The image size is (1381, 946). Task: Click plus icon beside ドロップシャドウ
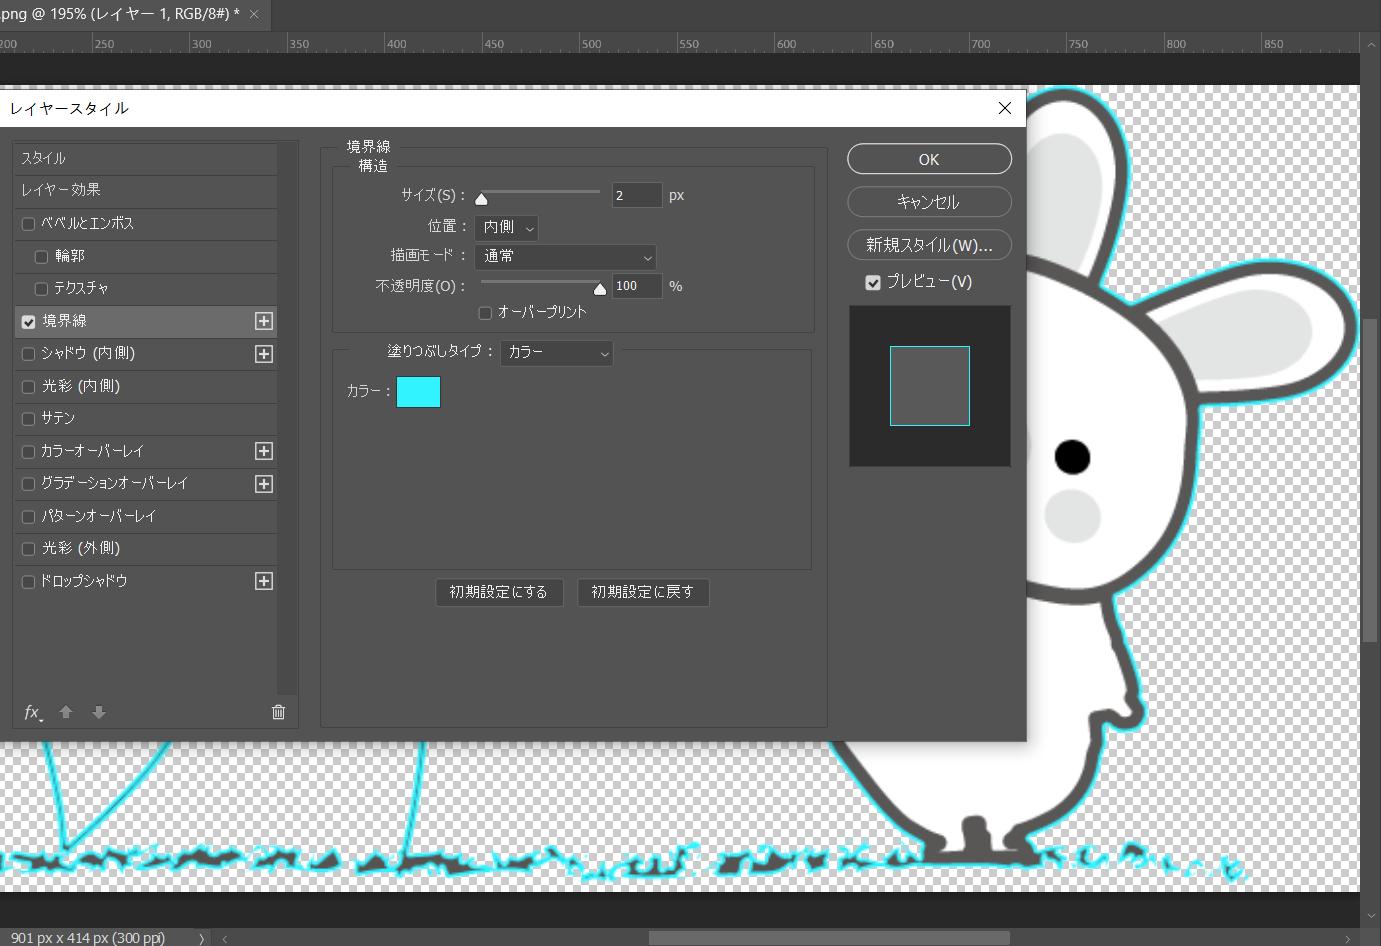(264, 581)
